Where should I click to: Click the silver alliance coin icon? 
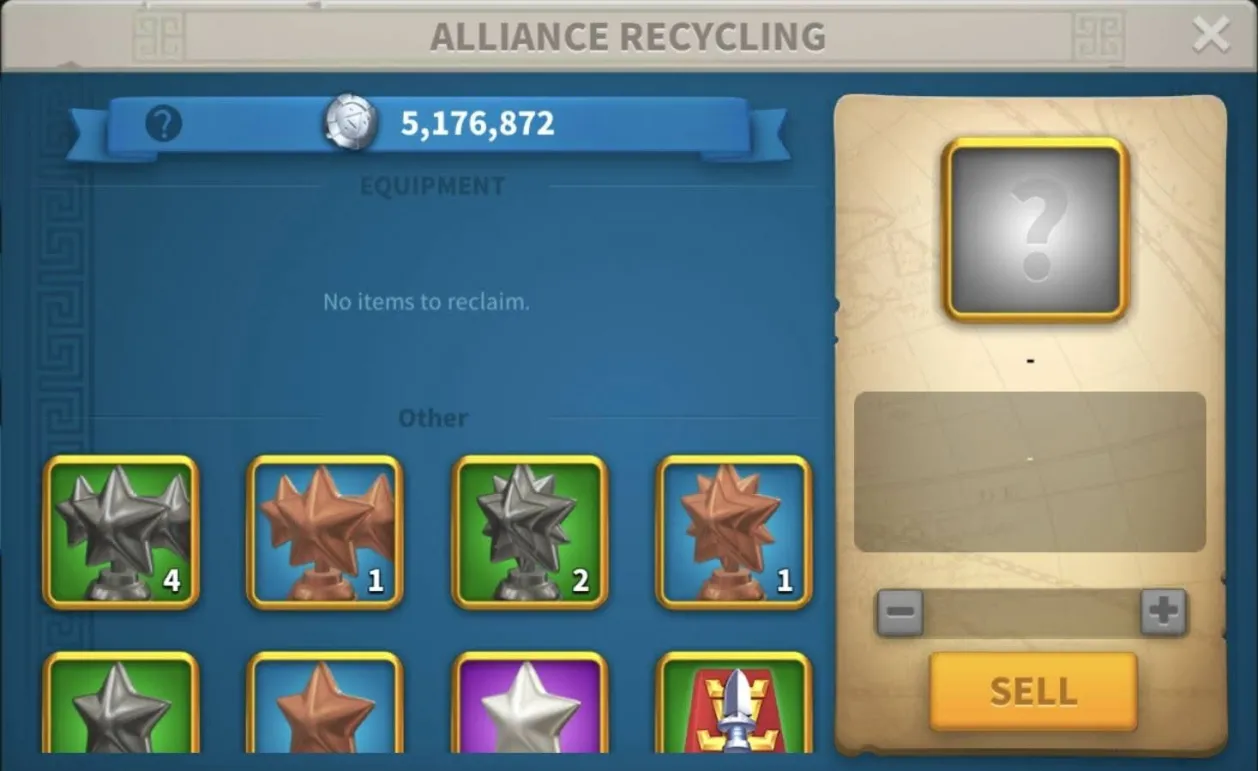tap(351, 124)
